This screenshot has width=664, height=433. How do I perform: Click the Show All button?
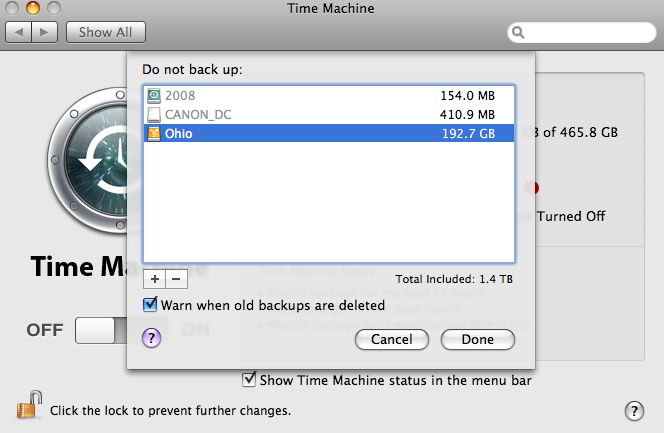(105, 32)
